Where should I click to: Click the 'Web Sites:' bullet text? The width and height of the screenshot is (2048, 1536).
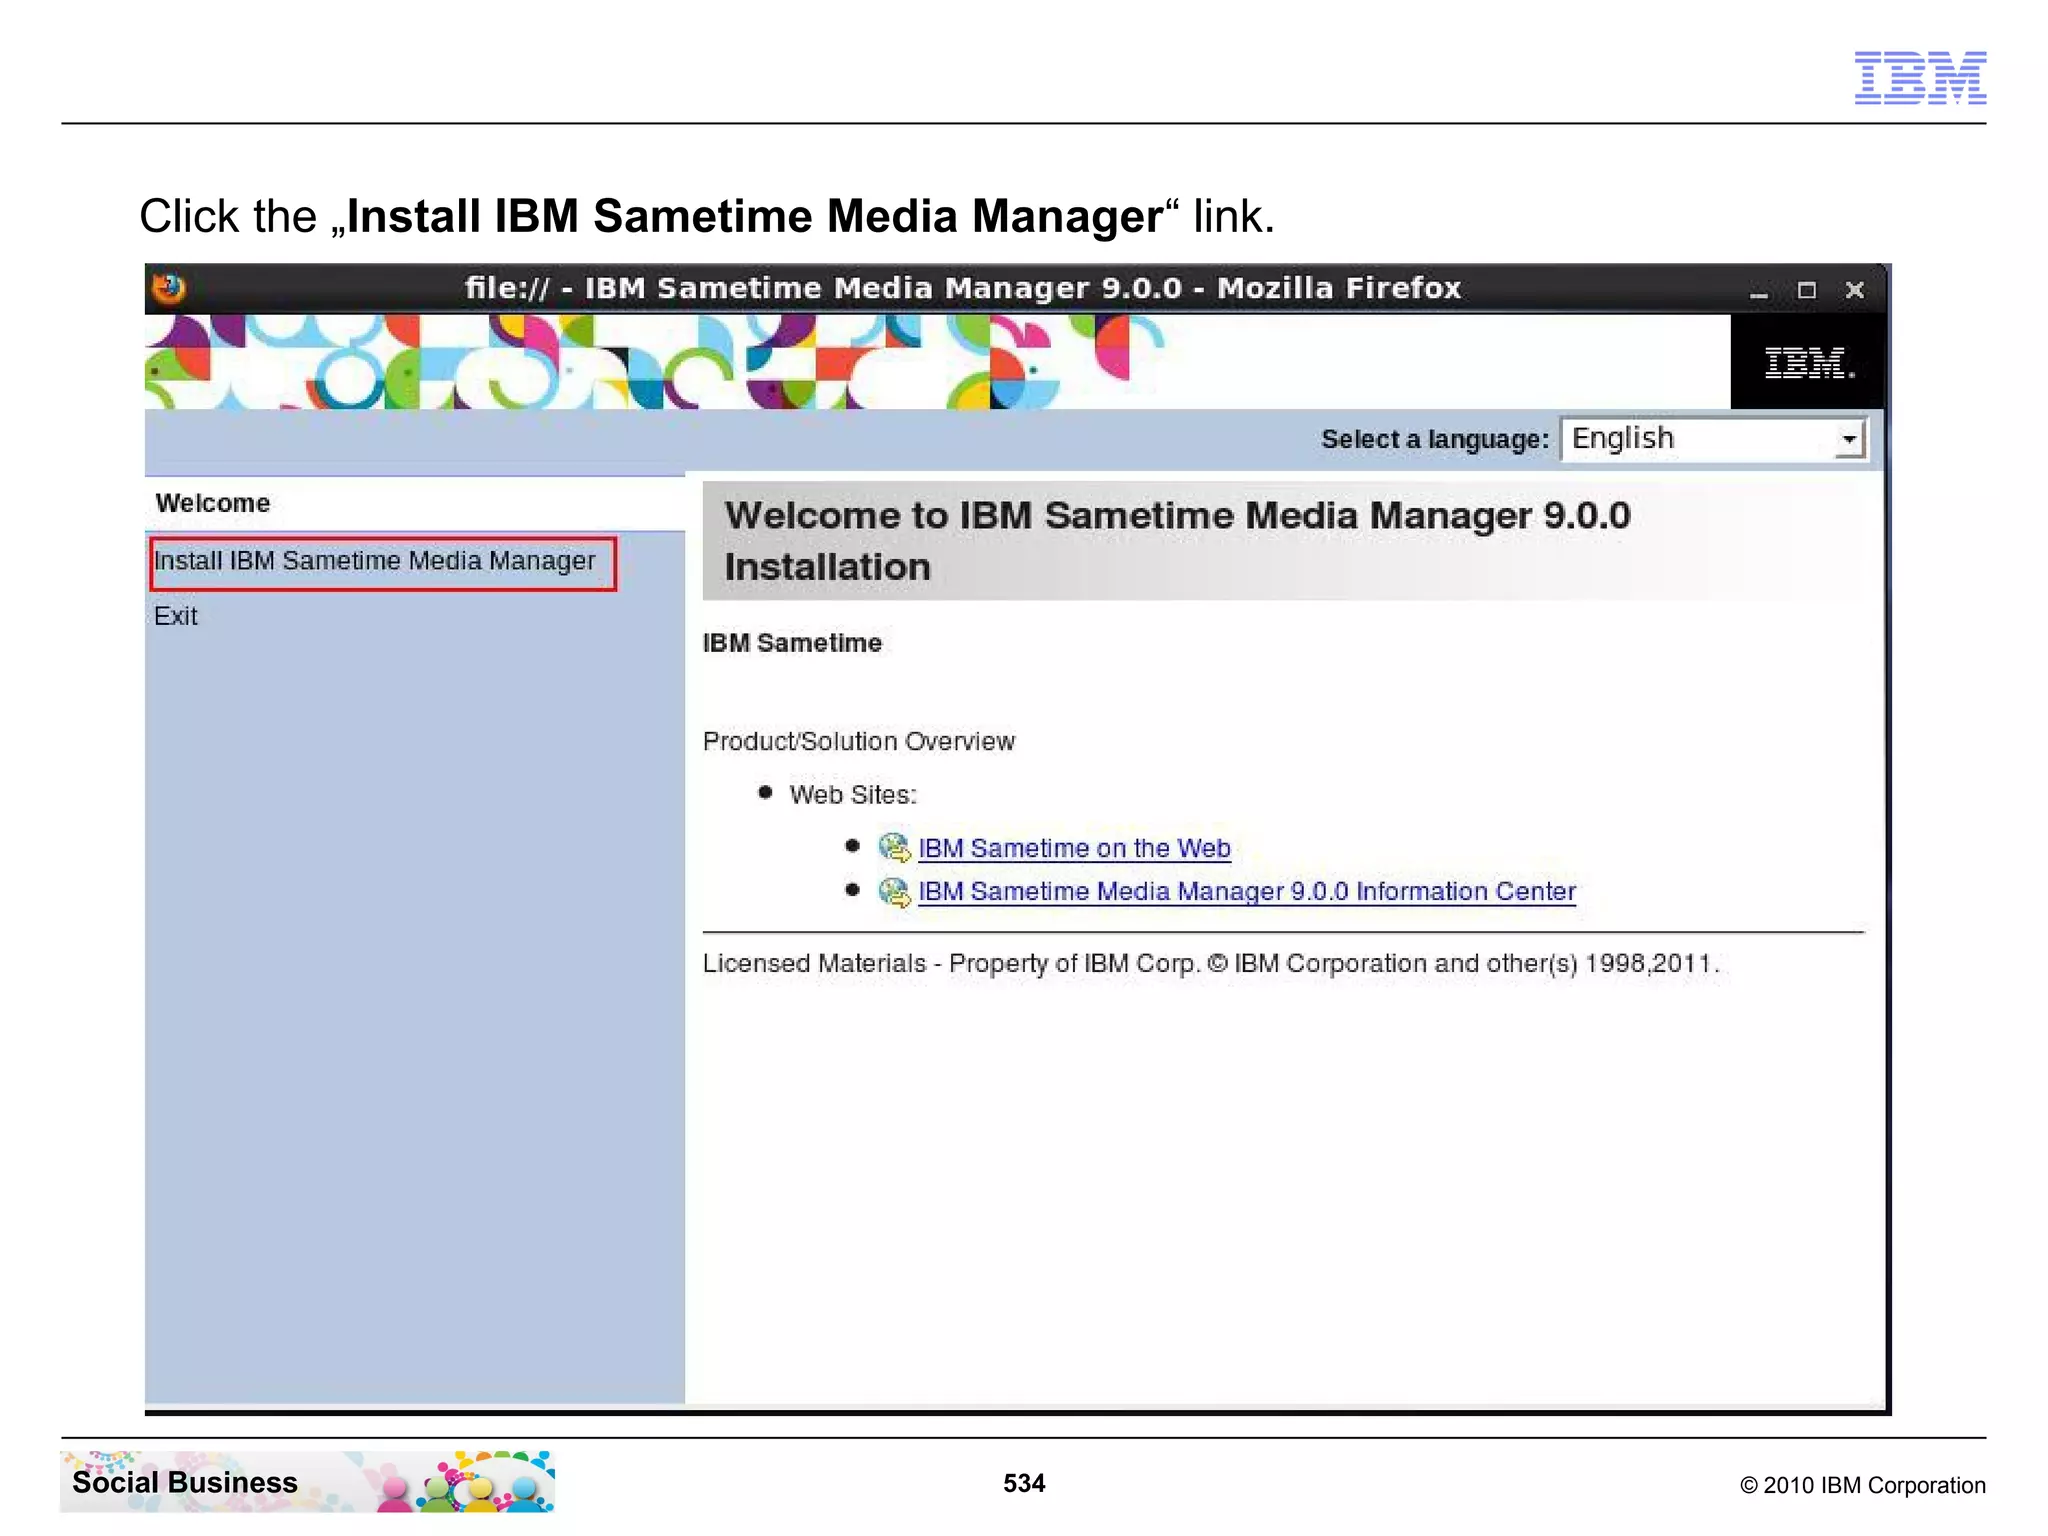[x=853, y=795]
